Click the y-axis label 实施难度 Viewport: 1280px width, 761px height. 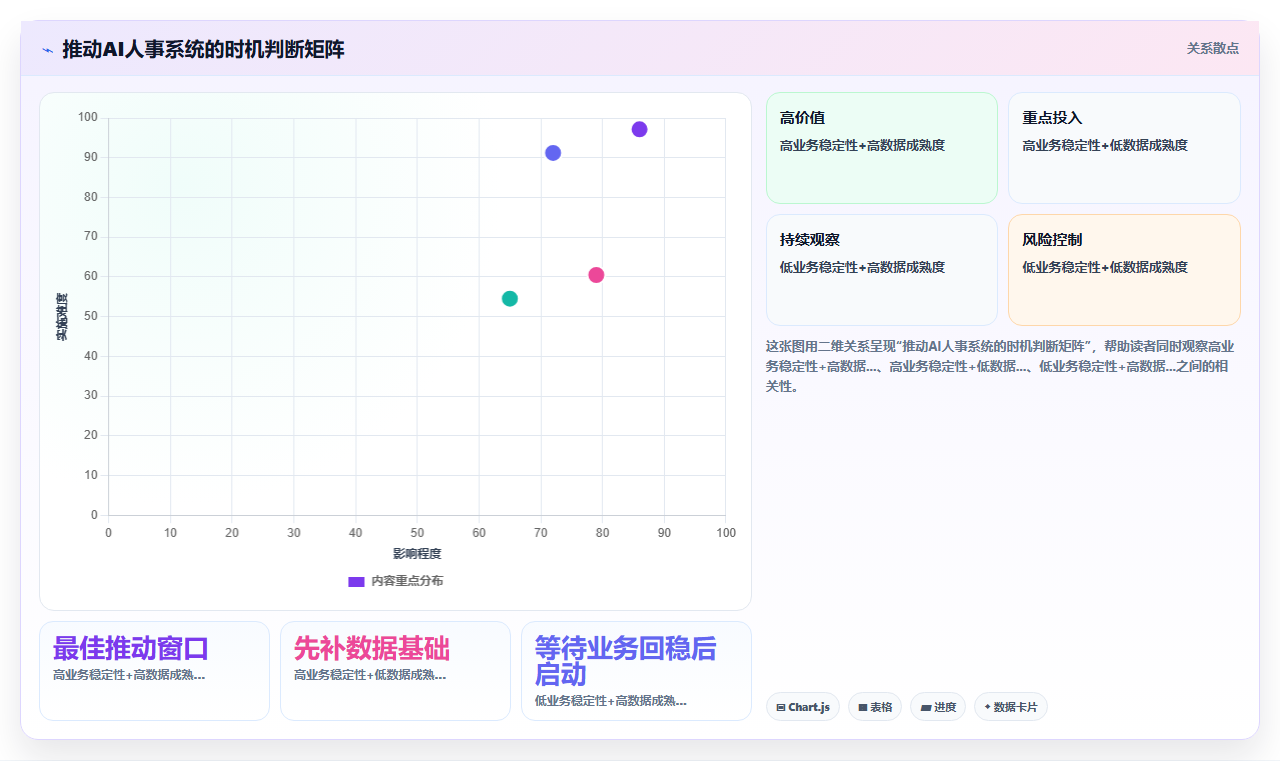point(62,317)
